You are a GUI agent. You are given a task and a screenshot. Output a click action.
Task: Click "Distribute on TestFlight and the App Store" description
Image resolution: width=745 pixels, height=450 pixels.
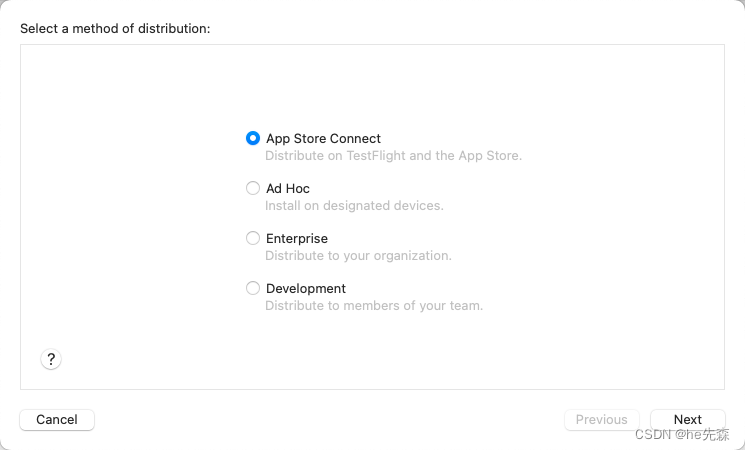(x=393, y=156)
